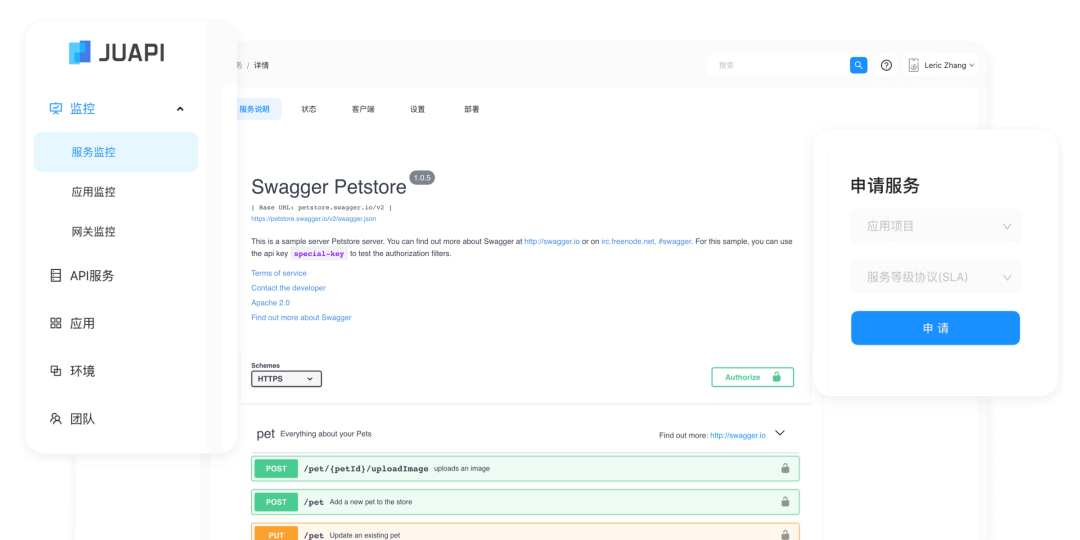Click the API服务 server icon
1080x540 pixels.
[x=56, y=276]
